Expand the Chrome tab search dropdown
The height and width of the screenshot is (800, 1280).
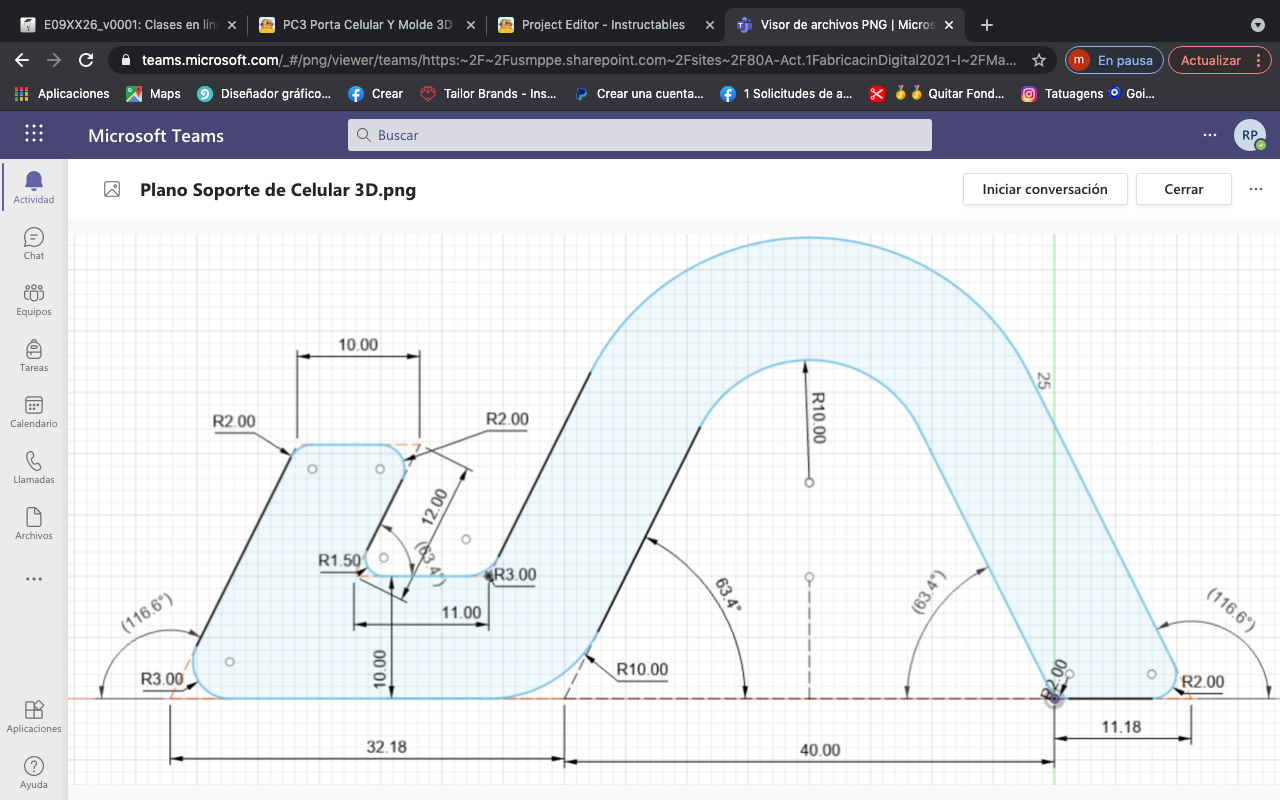pyautogui.click(x=1257, y=25)
